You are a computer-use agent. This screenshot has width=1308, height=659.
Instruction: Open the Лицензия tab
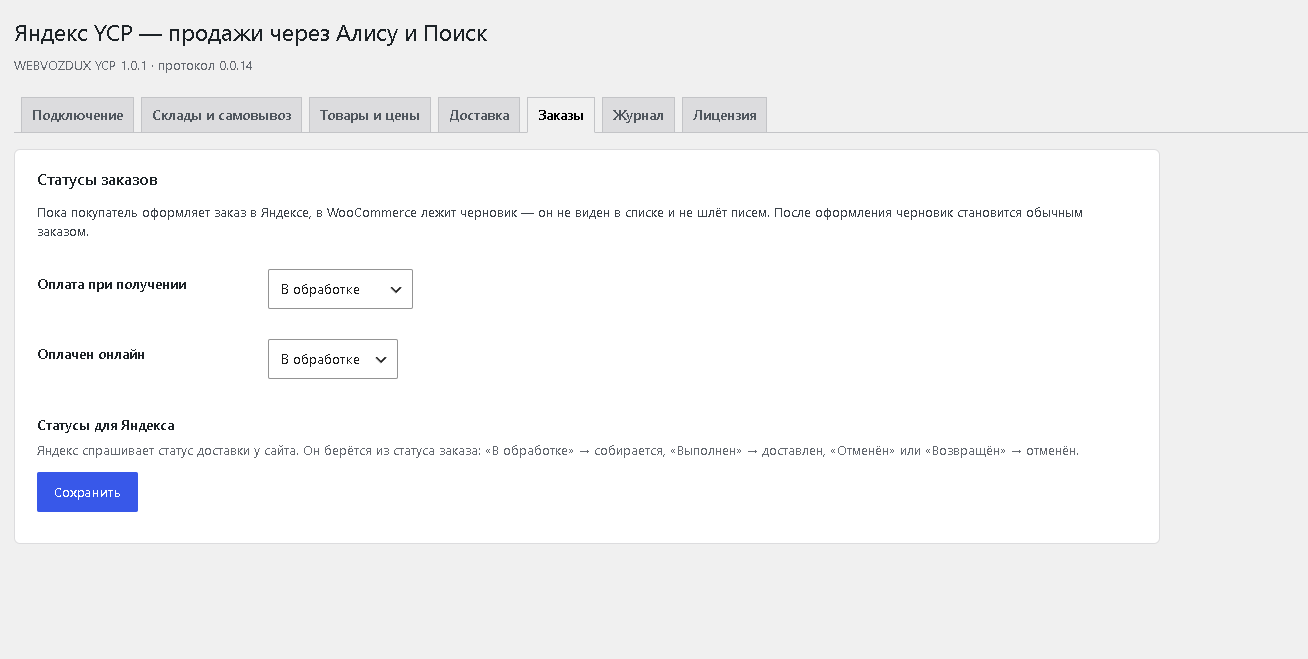point(725,115)
